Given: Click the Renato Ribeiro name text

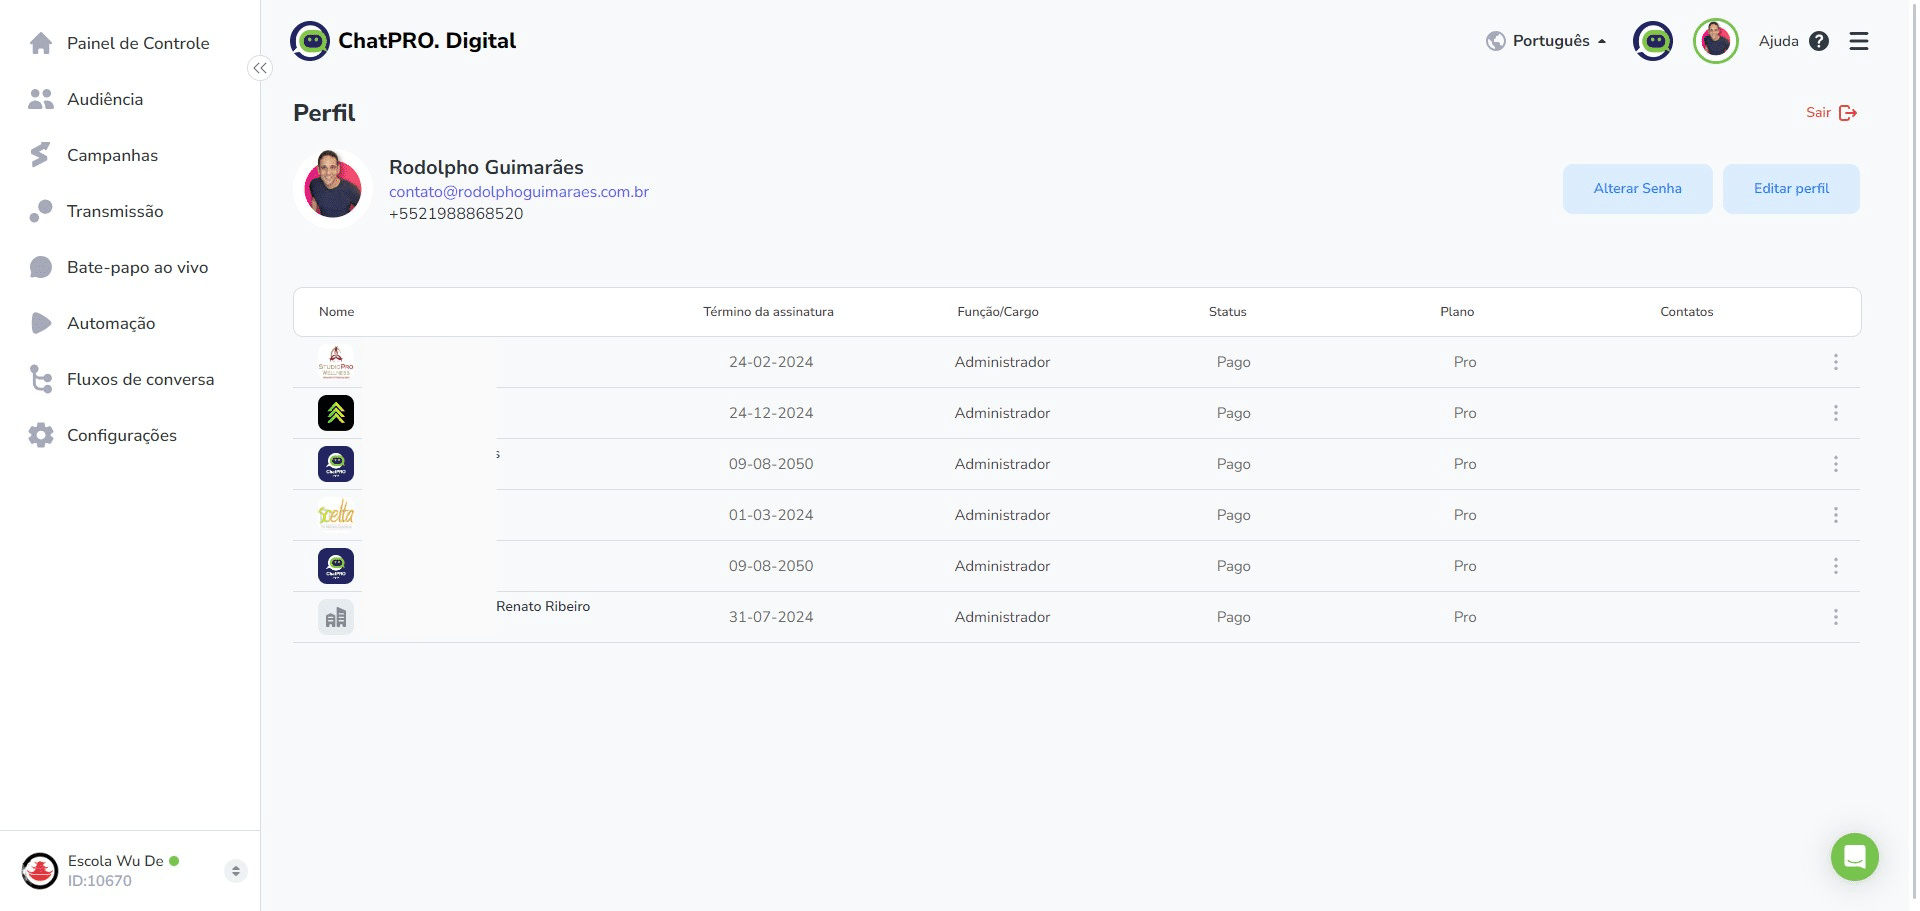Looking at the screenshot, I should [x=543, y=607].
